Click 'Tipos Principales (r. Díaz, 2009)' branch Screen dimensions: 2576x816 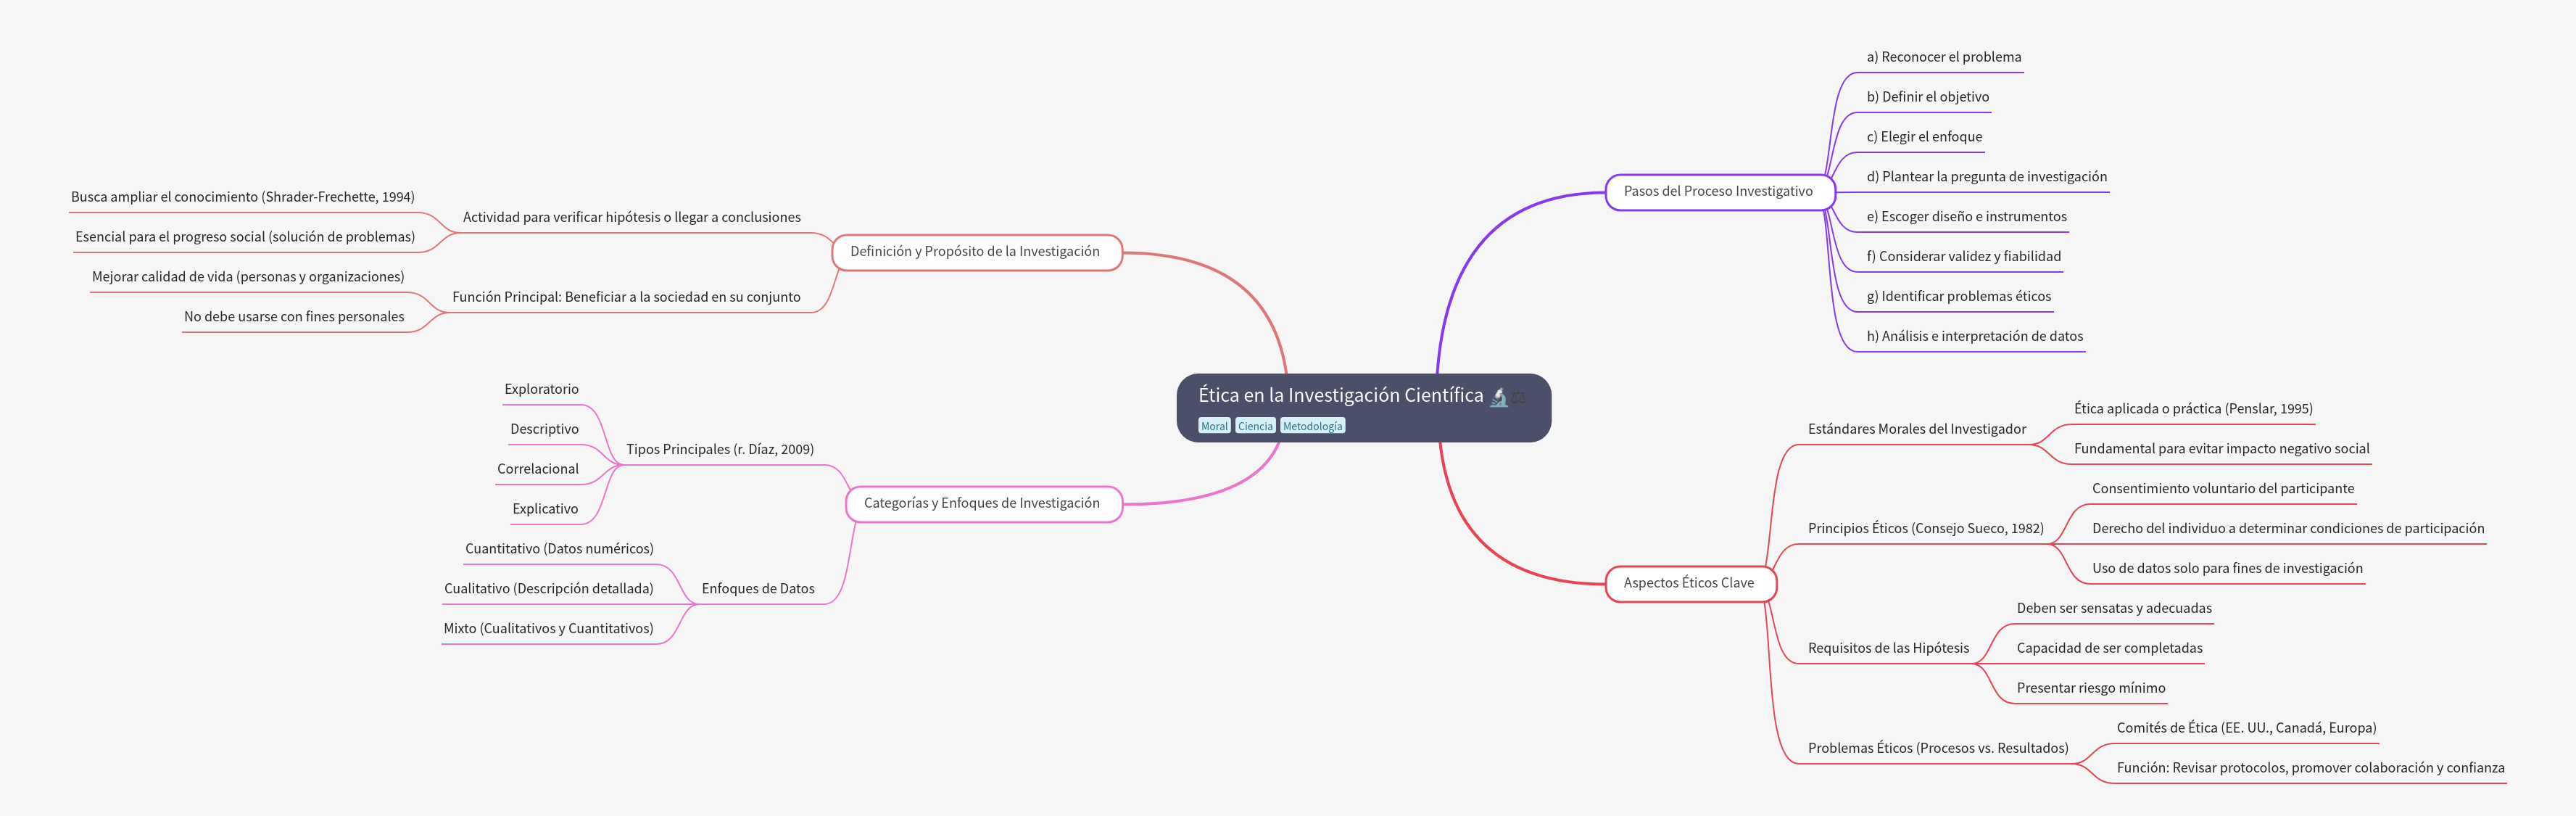click(719, 450)
